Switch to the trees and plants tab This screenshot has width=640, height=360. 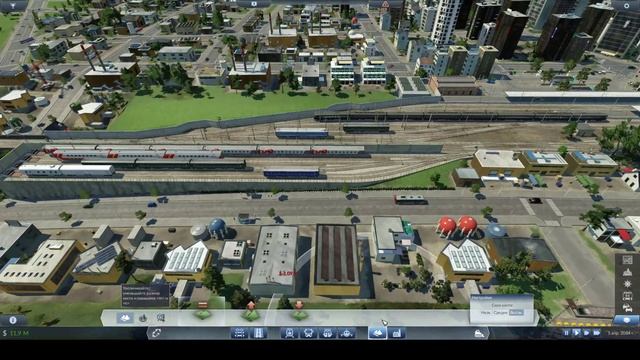143,318
